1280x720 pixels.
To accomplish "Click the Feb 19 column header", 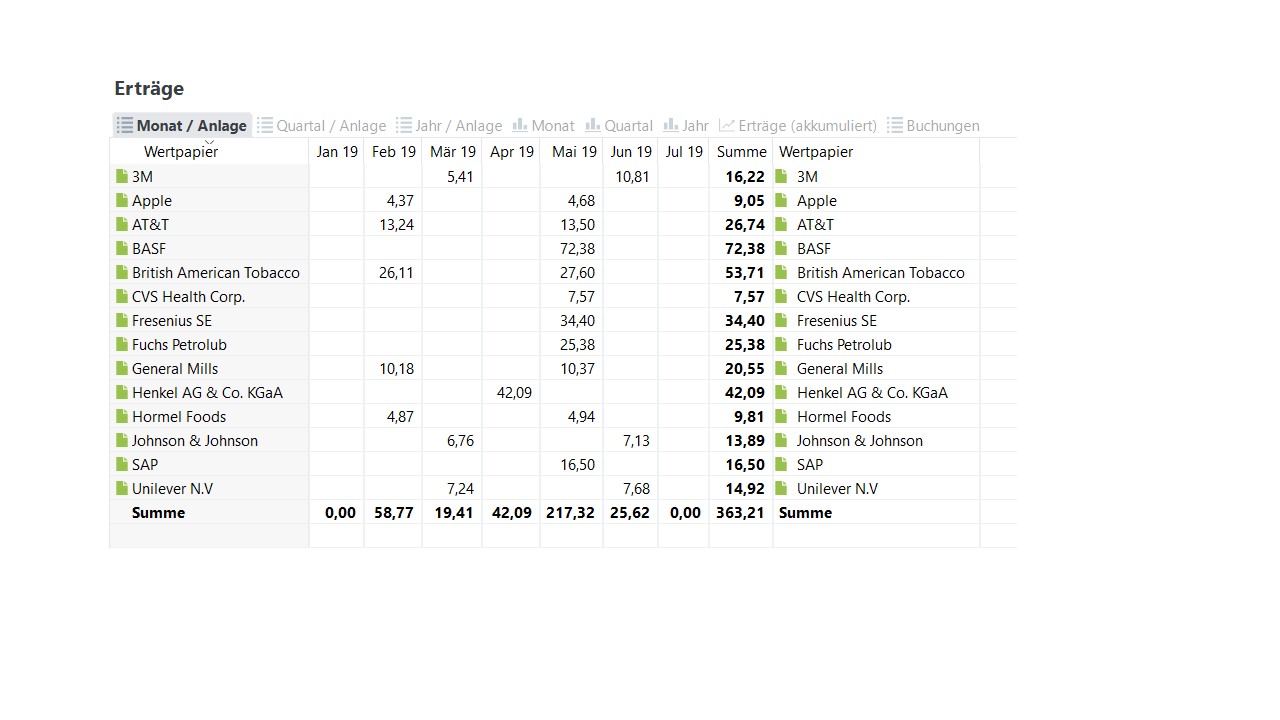I will pyautogui.click(x=394, y=152).
